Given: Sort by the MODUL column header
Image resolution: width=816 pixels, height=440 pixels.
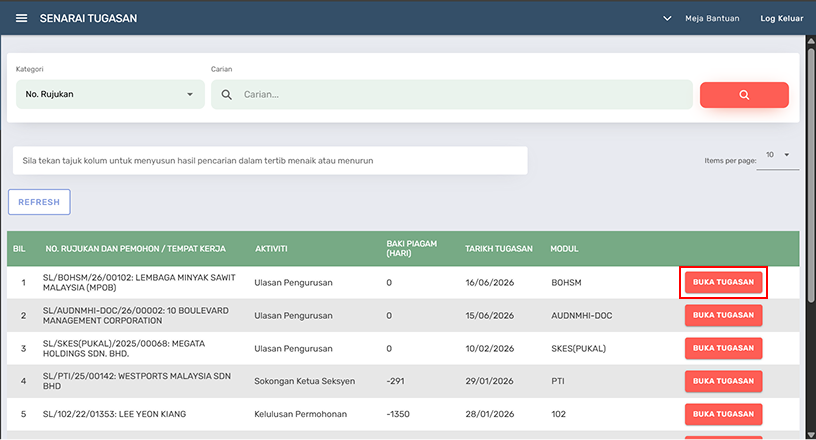Looking at the screenshot, I should pyautogui.click(x=564, y=249).
